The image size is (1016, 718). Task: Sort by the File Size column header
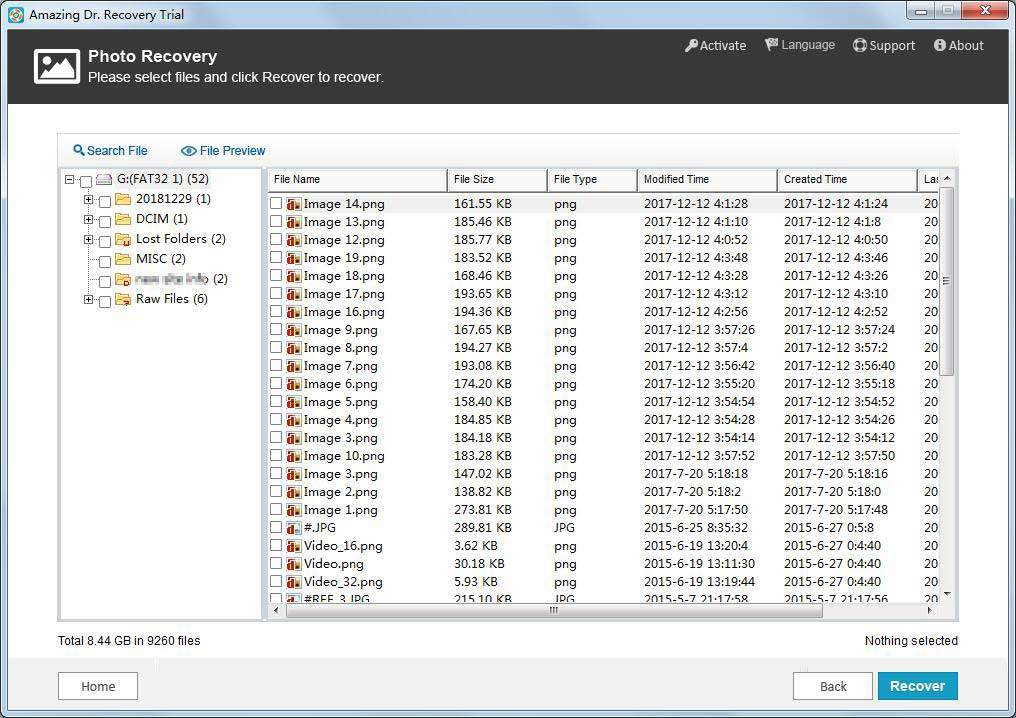tap(497, 180)
